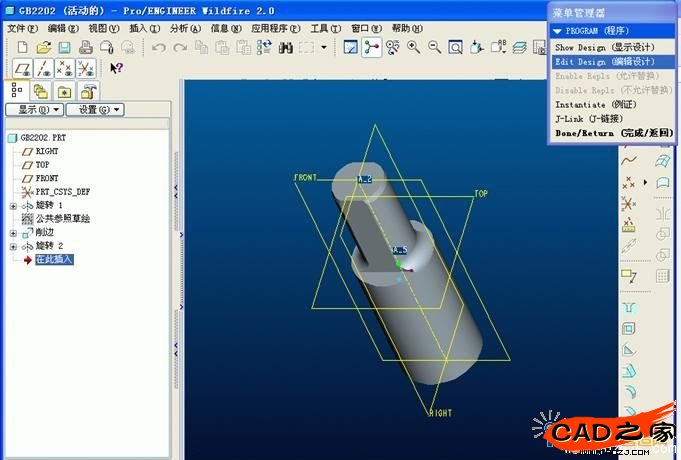
Task: Click Done/Return in menu manager
Action: pos(612,132)
